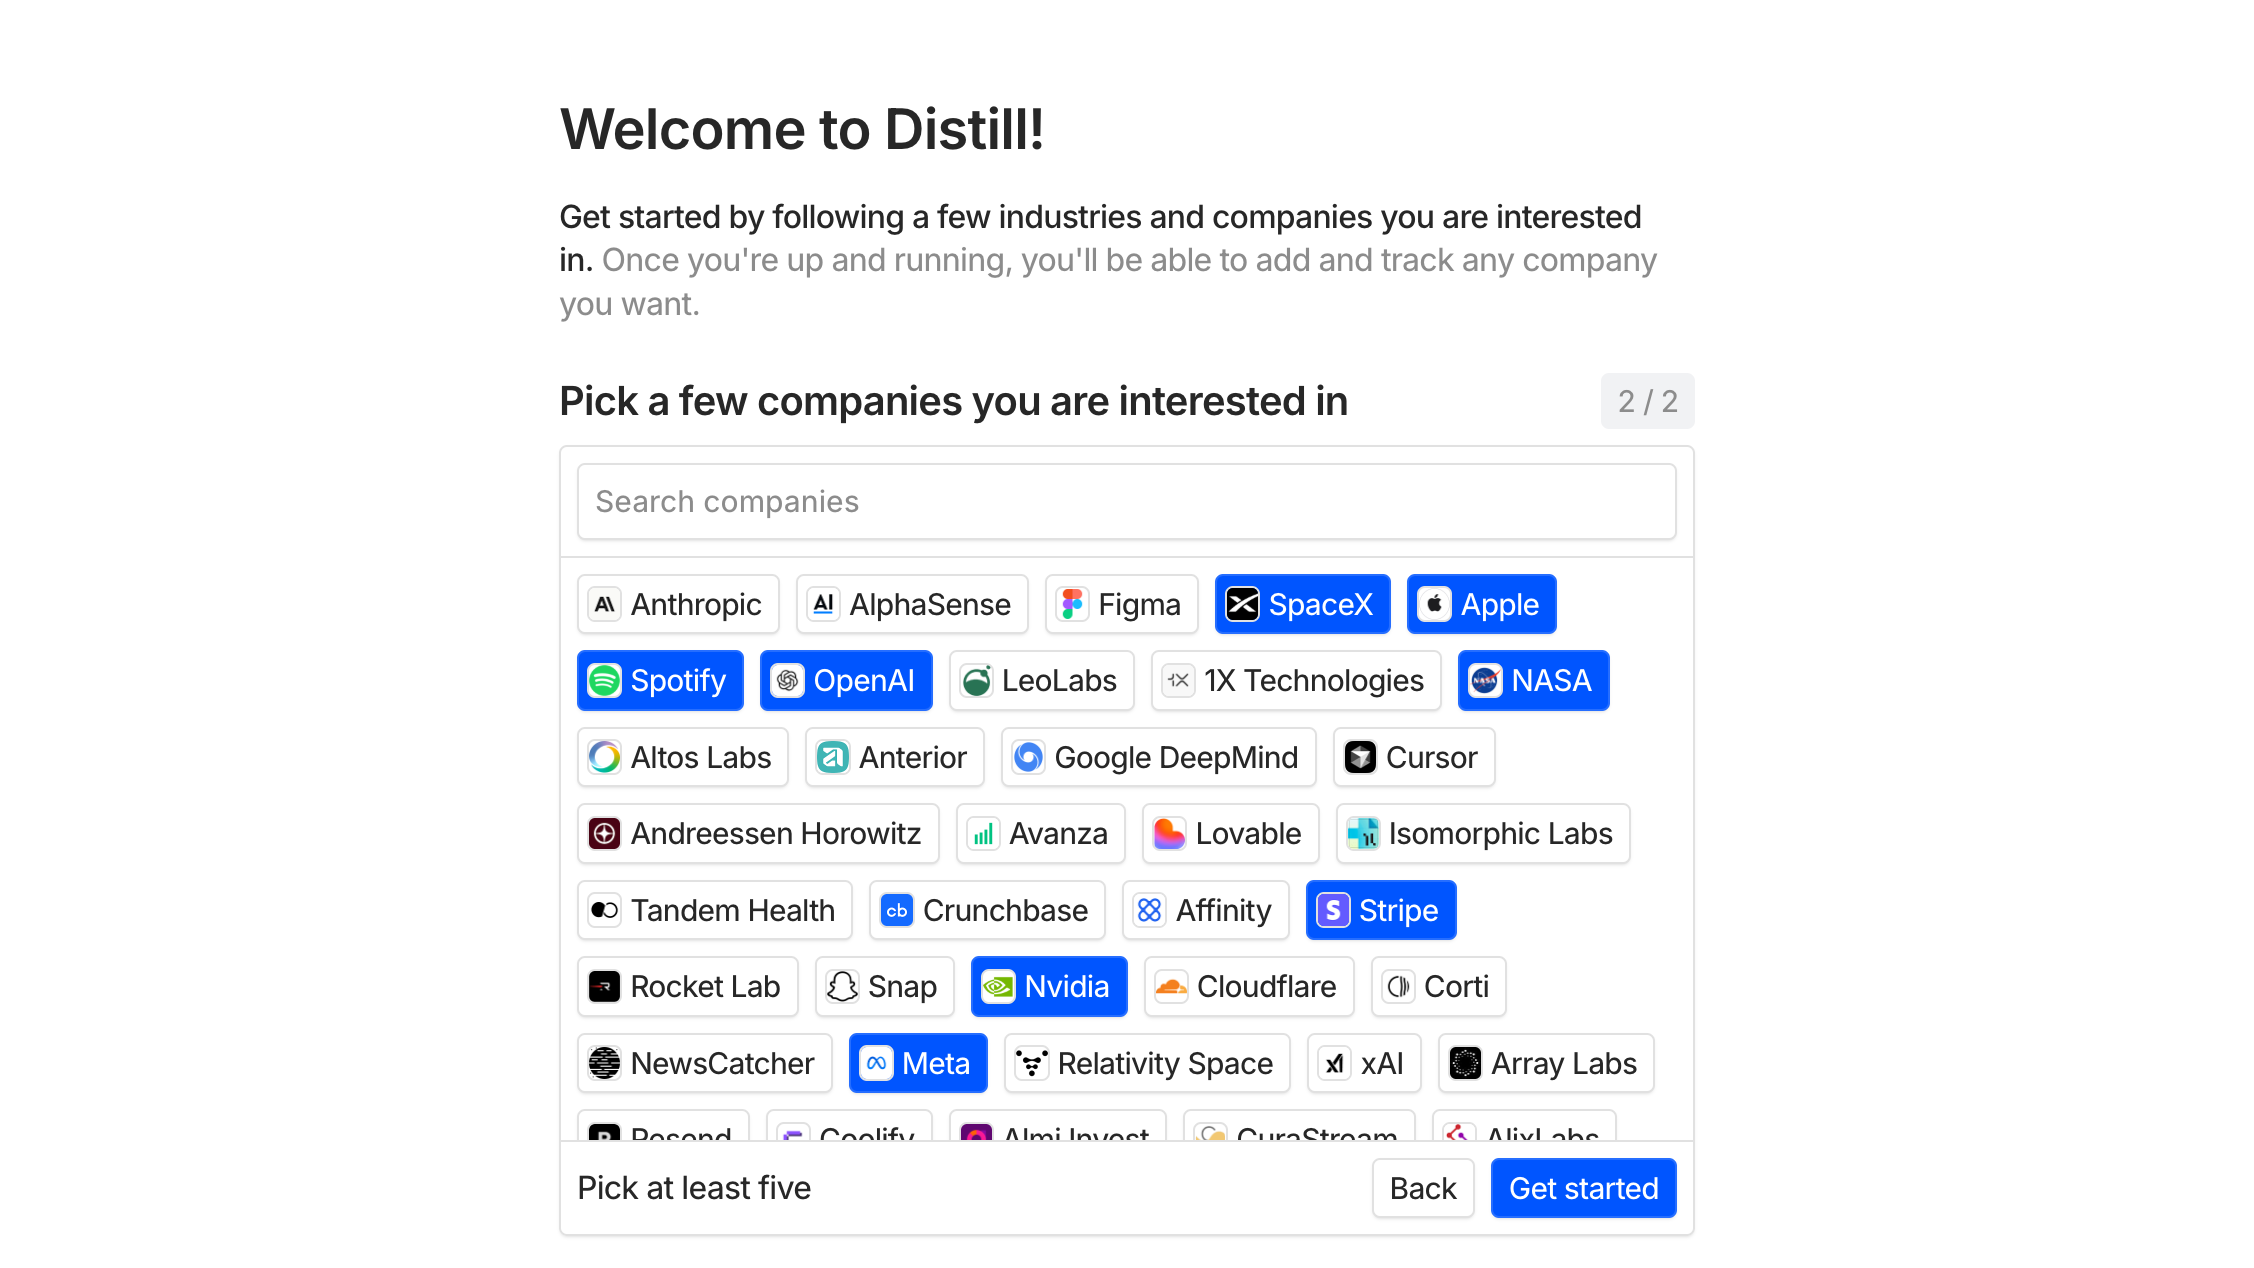
Task: Select the Relativity Space chip
Action: coord(1146,1063)
